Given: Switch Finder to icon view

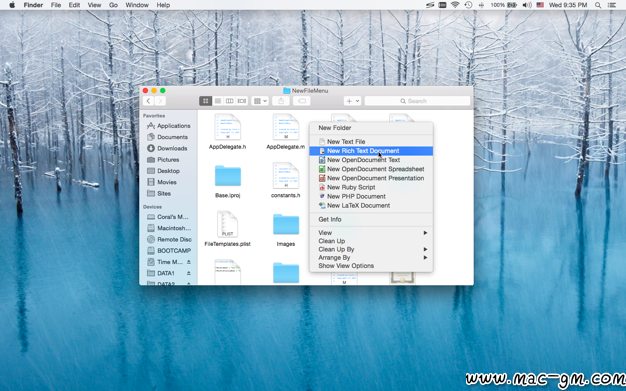Looking at the screenshot, I should [x=206, y=101].
